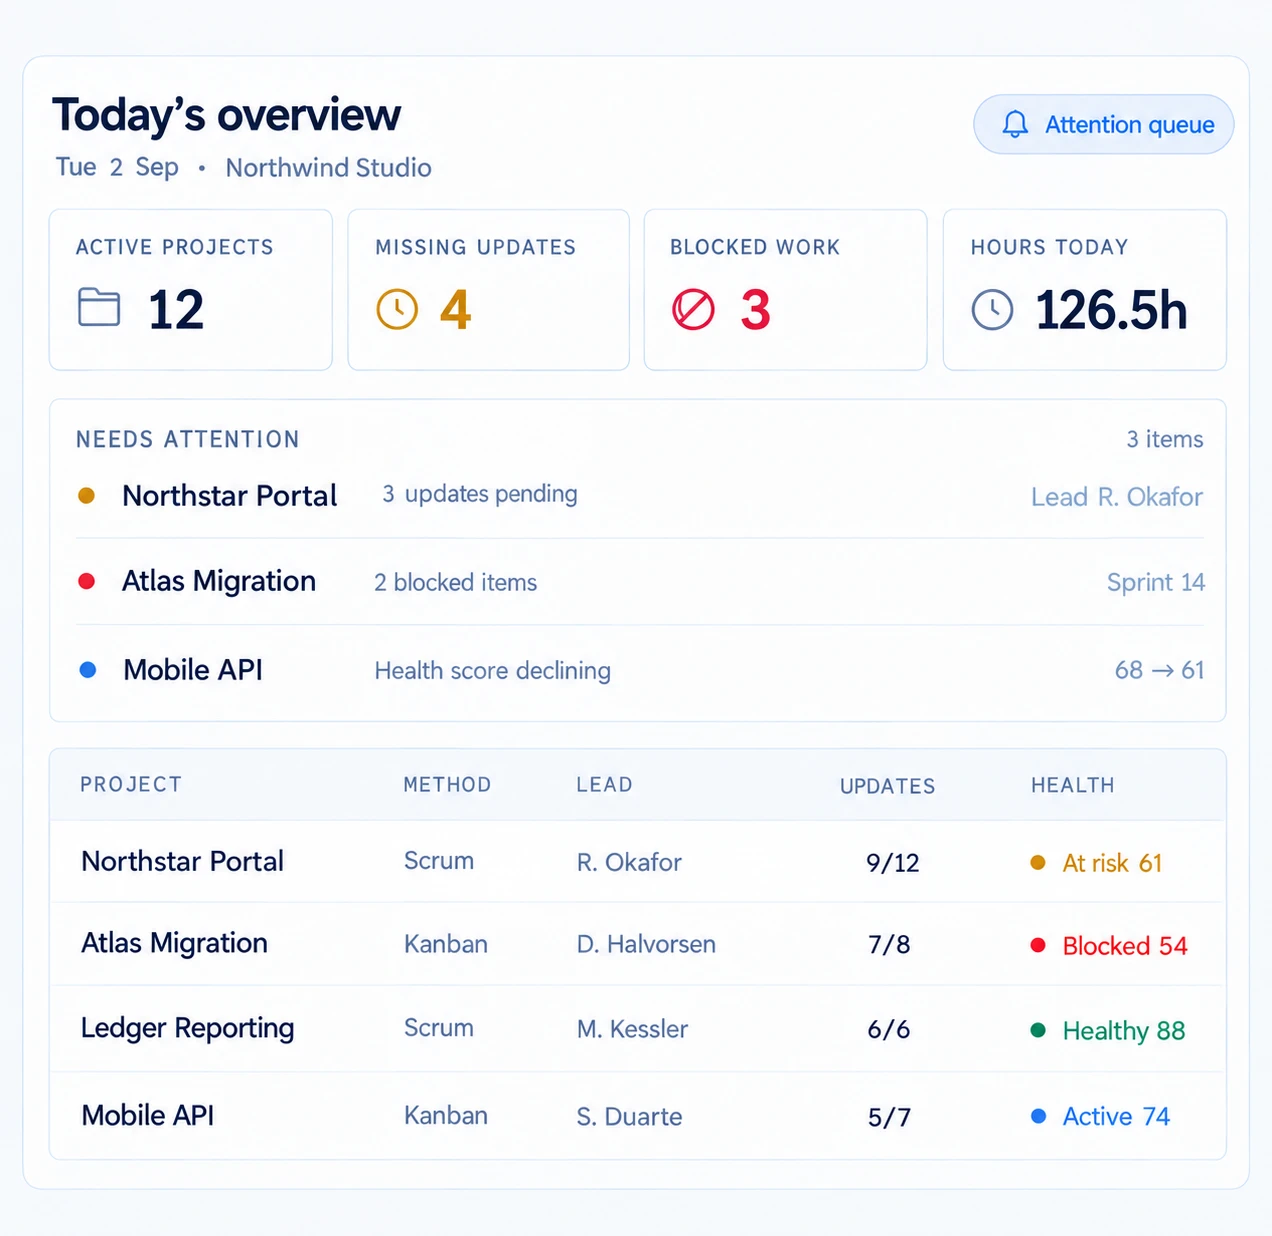
Task: Click the blue dot beside Mobile API alert
Action: coord(88,670)
